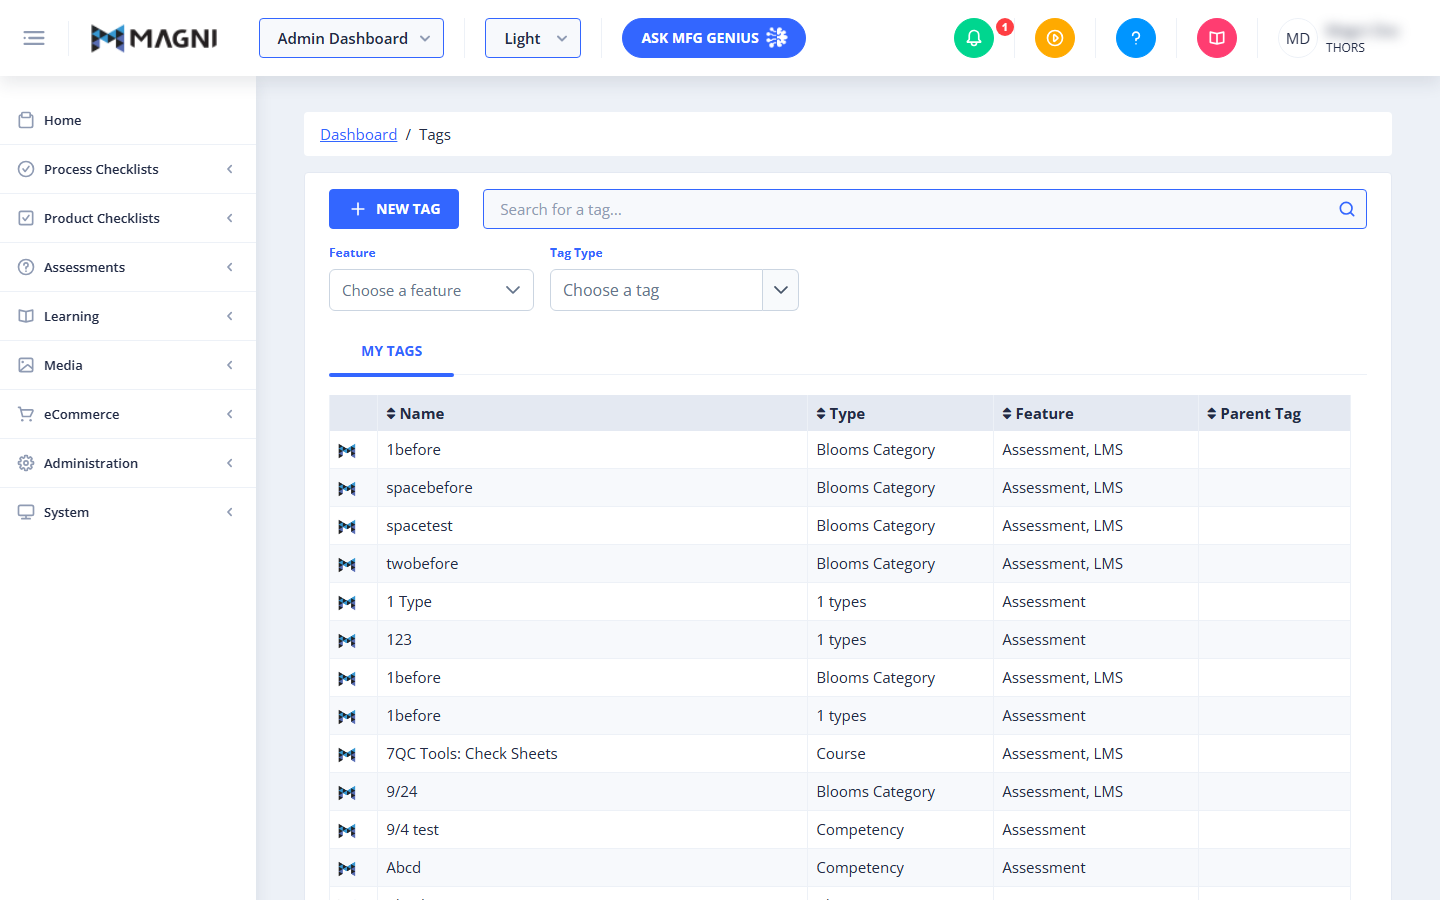Screen dimensions: 1440x900
Task: Click the System monitor icon
Action: [x=26, y=512]
